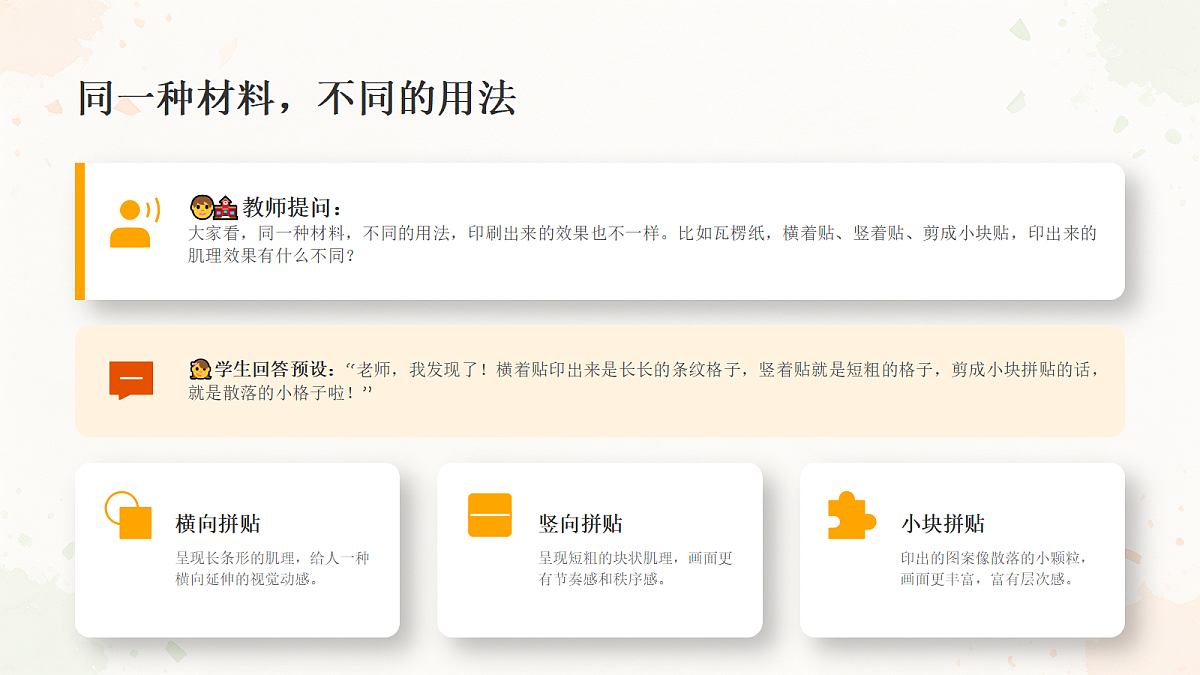Click the student emoji before 学生回答预设
Image resolution: width=1200 pixels, height=675 pixels.
(x=200, y=369)
